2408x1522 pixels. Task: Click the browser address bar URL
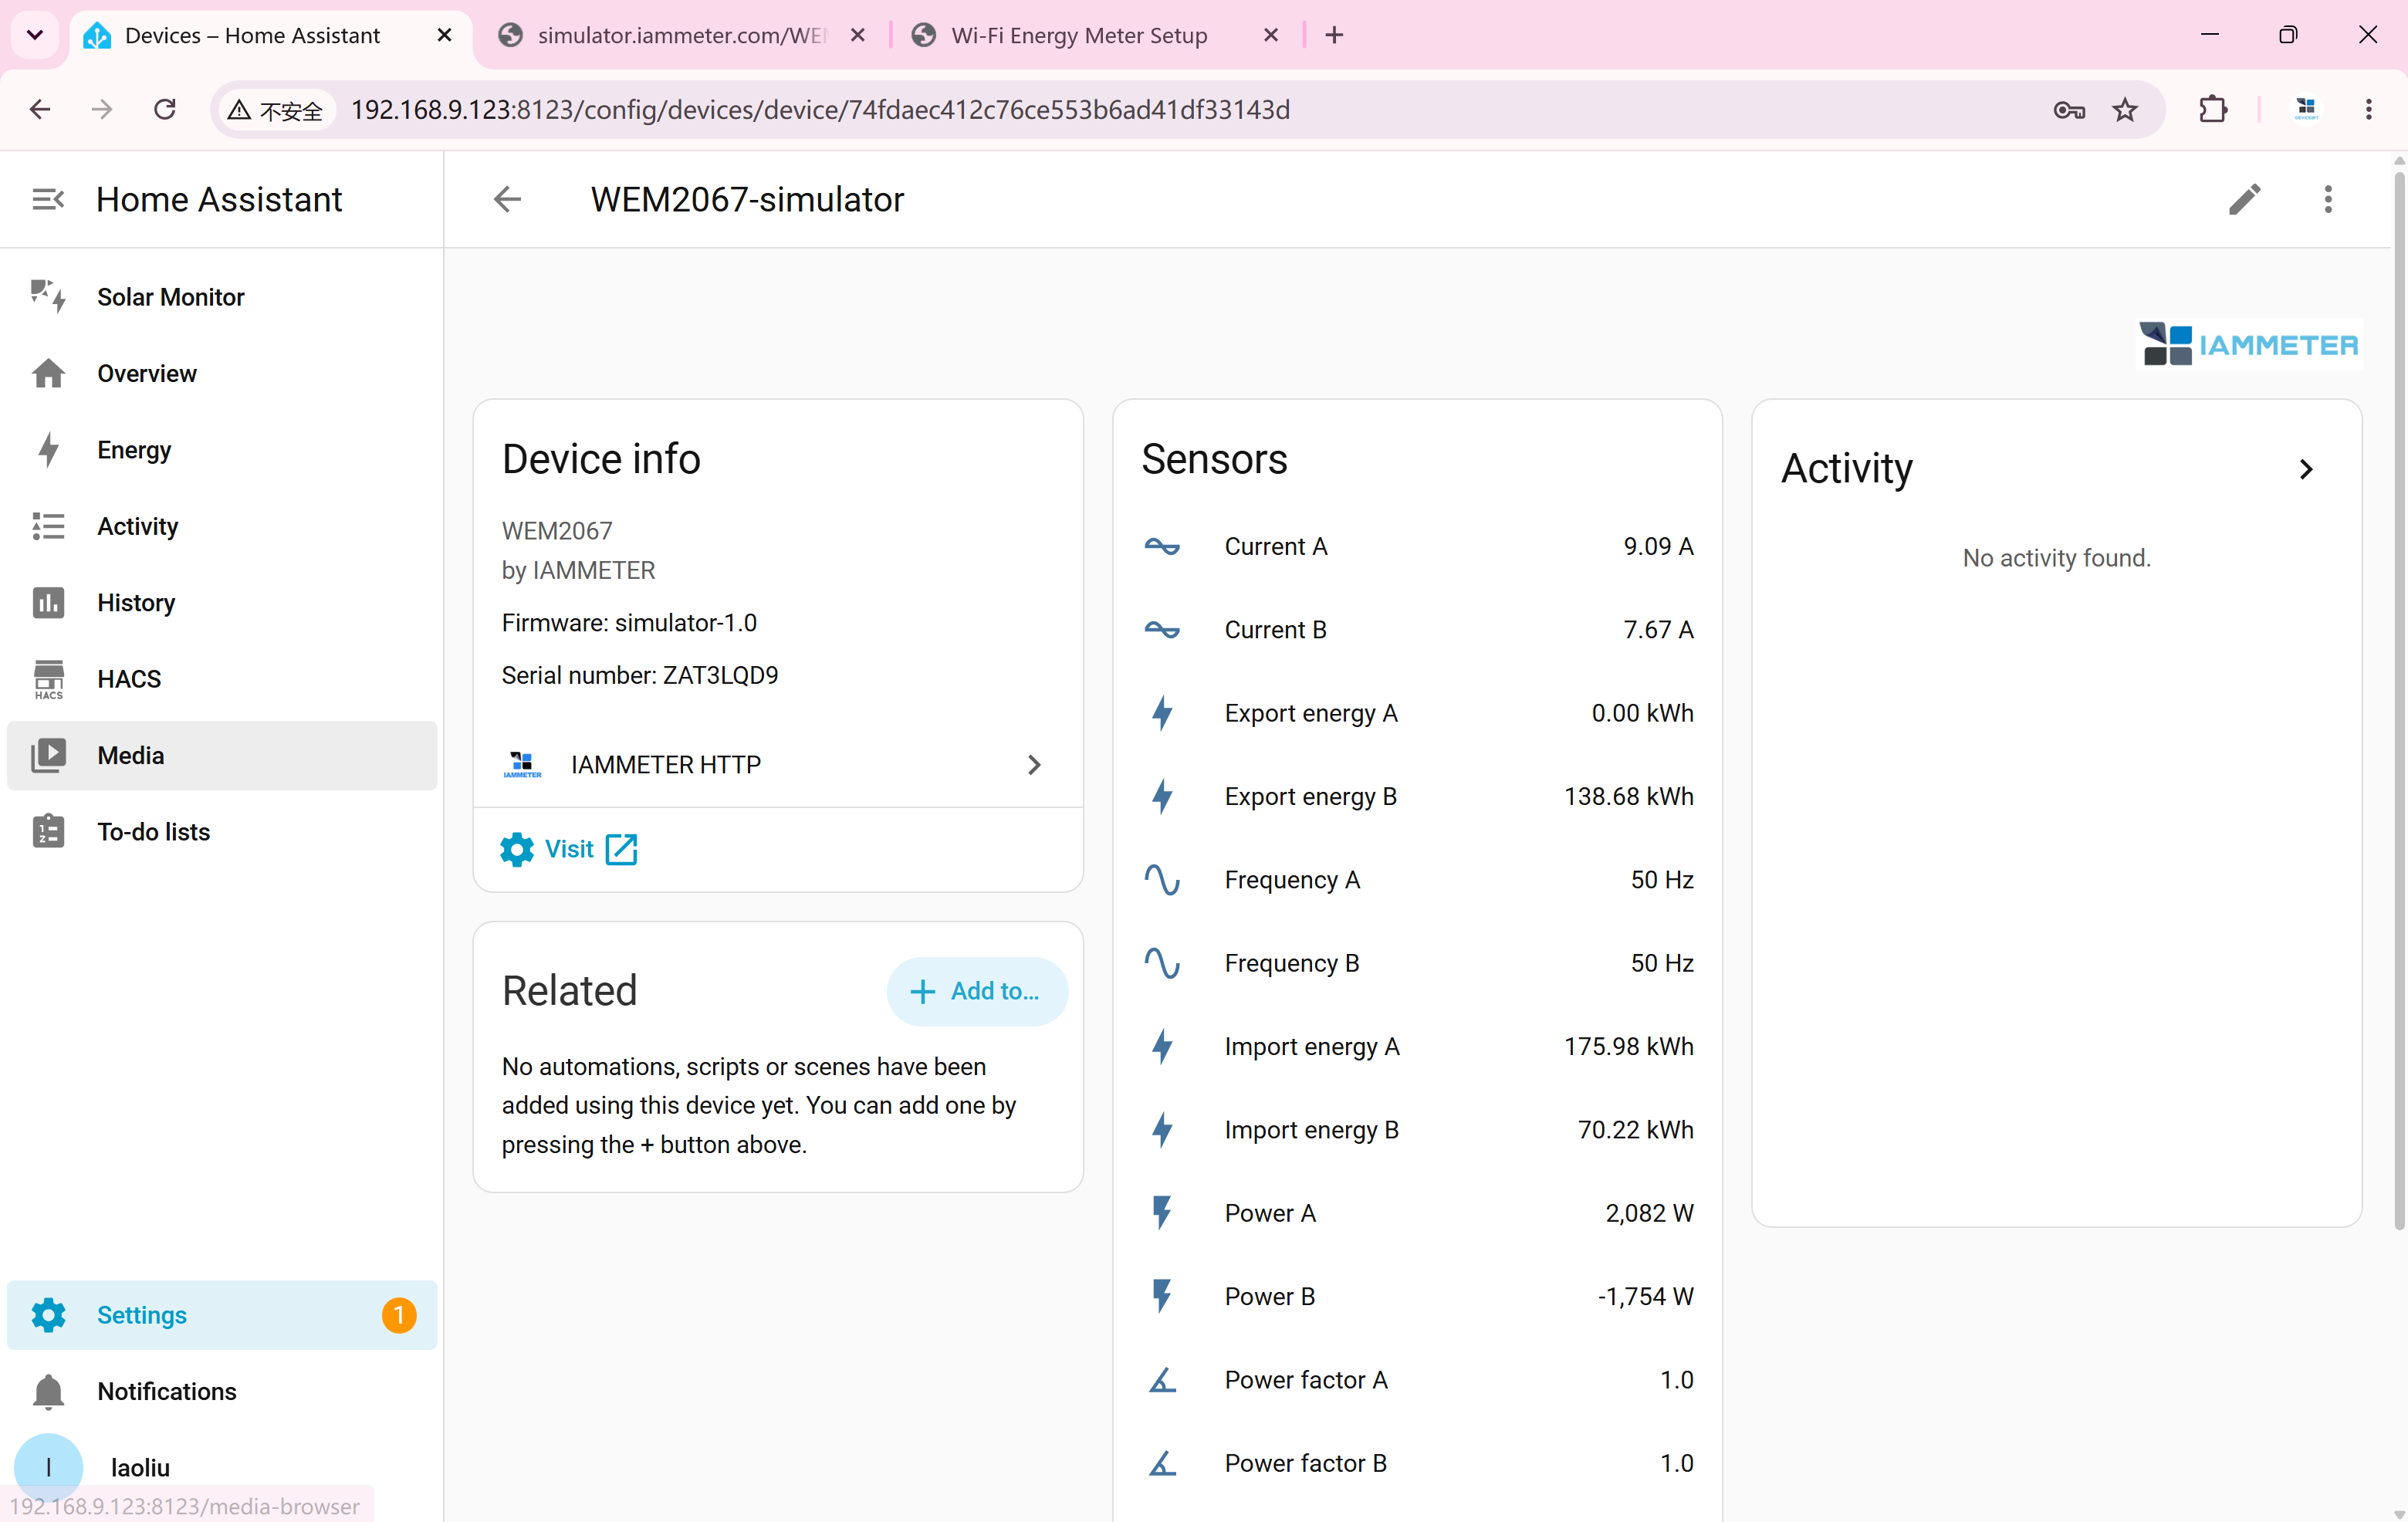click(820, 110)
